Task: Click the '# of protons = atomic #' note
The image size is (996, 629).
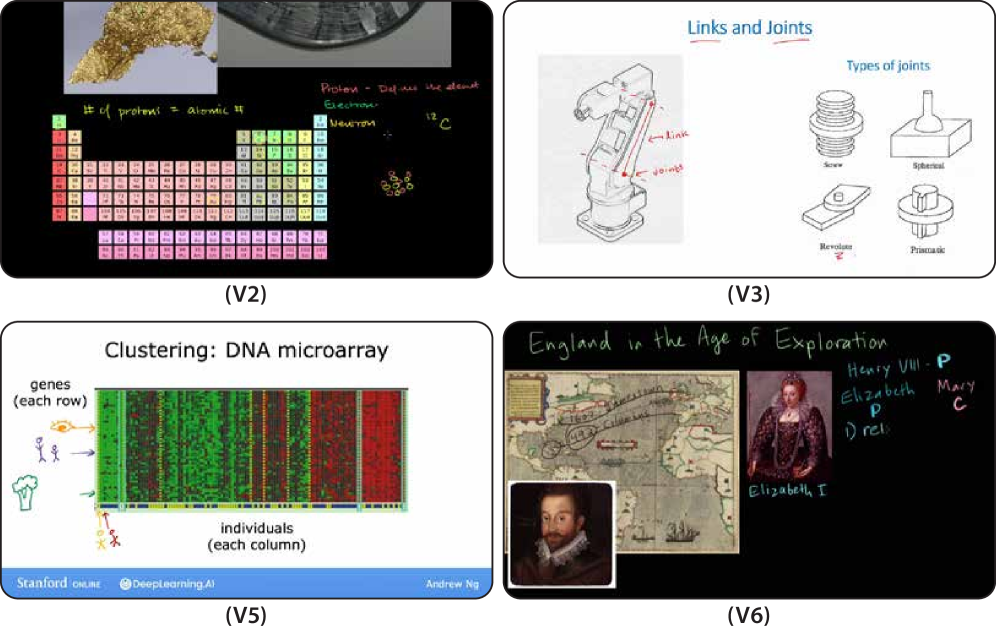Action: click(x=163, y=110)
